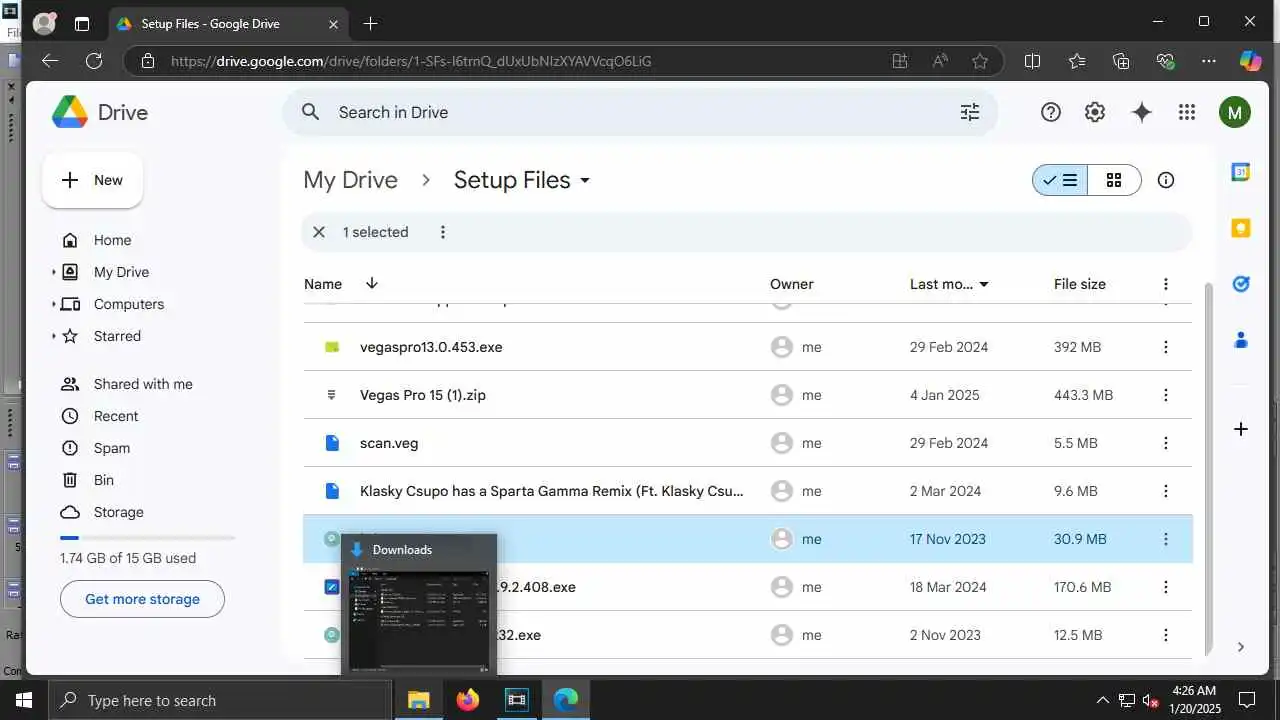Click the storage usage progress bar

(x=147, y=538)
